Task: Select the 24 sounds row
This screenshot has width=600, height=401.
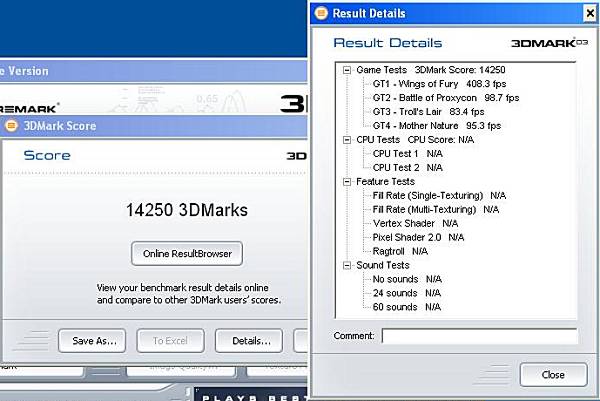Action: tap(407, 293)
